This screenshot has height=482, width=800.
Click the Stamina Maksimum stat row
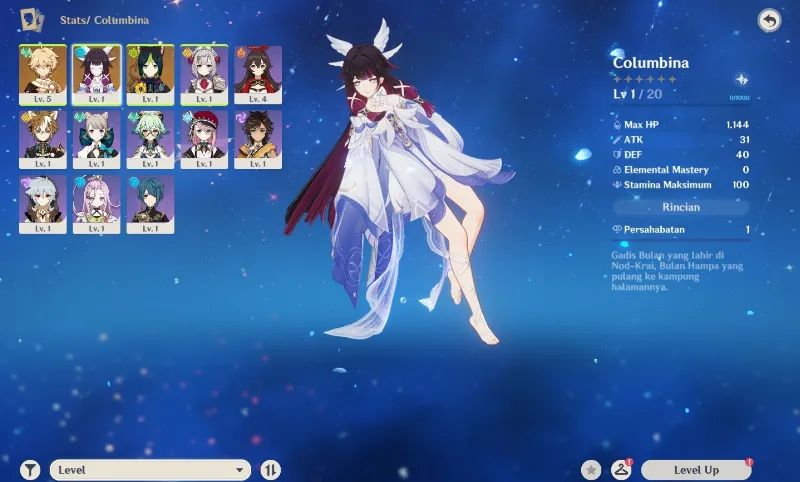pos(681,185)
